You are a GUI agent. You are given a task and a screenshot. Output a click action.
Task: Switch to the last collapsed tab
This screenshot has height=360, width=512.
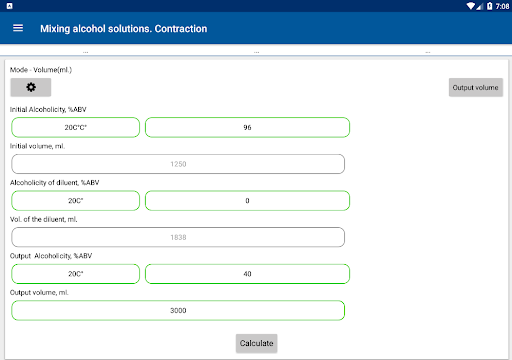click(427, 50)
